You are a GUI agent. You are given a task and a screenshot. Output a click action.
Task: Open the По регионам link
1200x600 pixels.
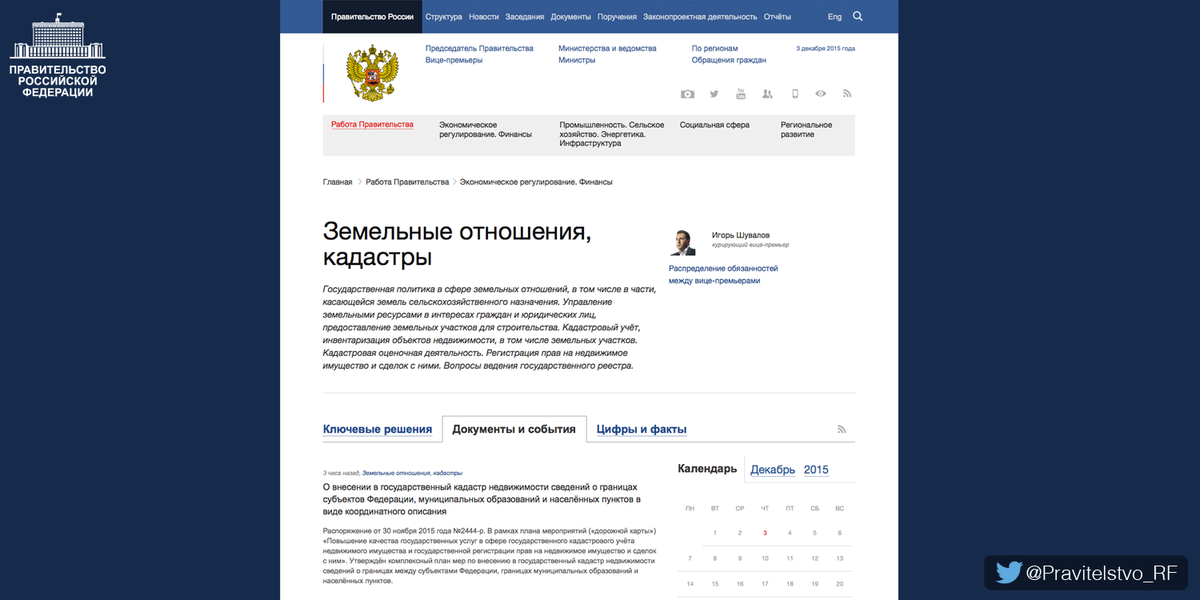[x=715, y=48]
